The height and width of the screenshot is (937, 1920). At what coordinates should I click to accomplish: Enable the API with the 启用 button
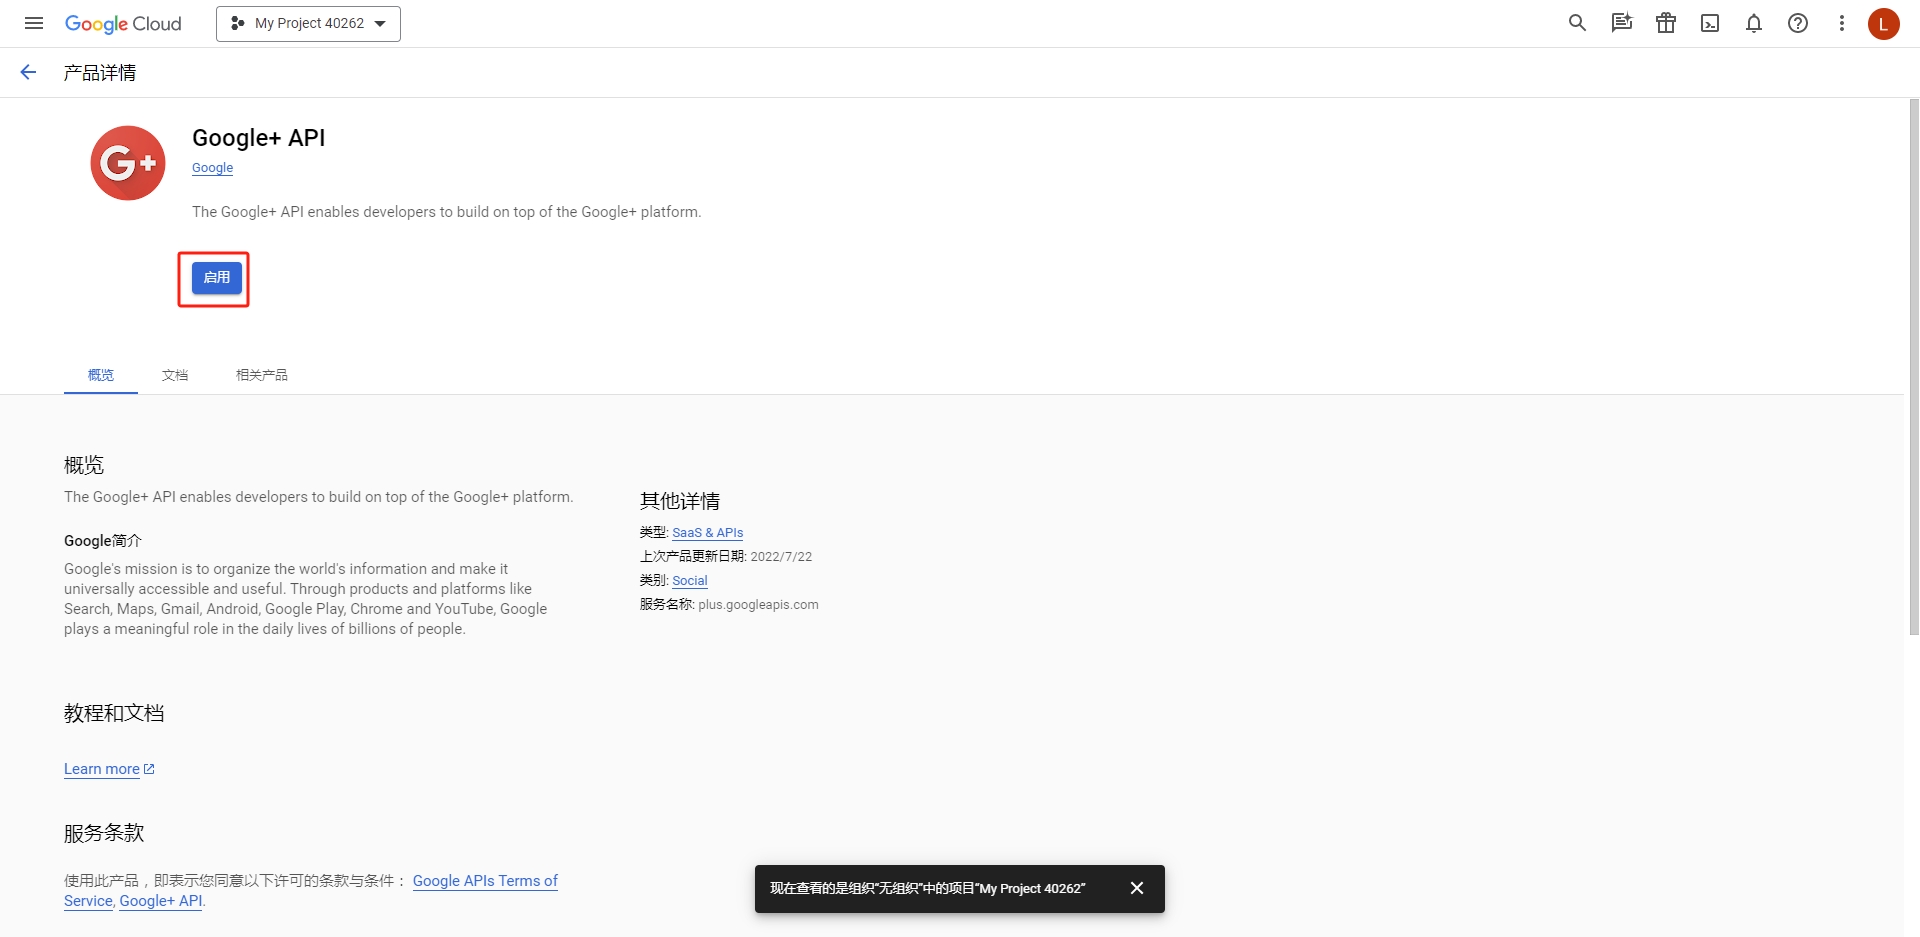click(x=217, y=278)
